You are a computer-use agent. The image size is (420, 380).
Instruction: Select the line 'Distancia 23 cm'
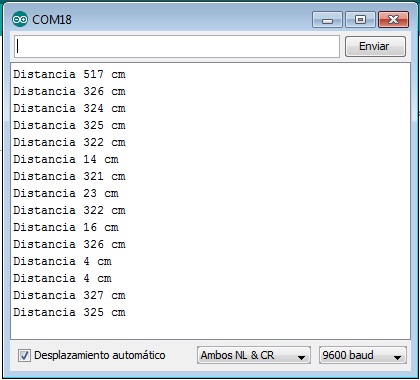pyautogui.click(x=66, y=193)
